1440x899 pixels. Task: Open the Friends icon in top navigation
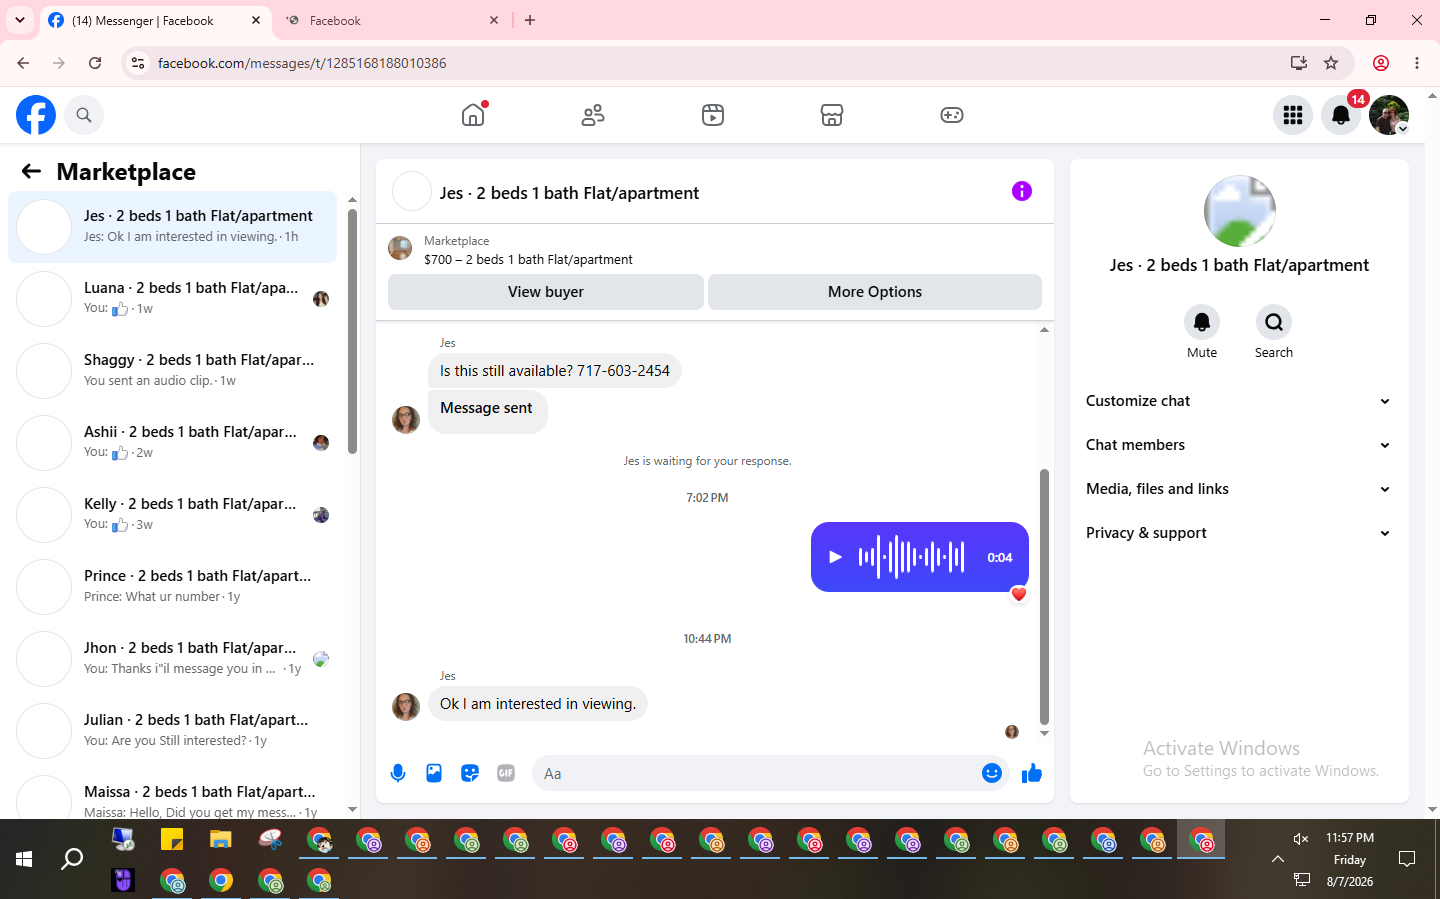pos(593,115)
